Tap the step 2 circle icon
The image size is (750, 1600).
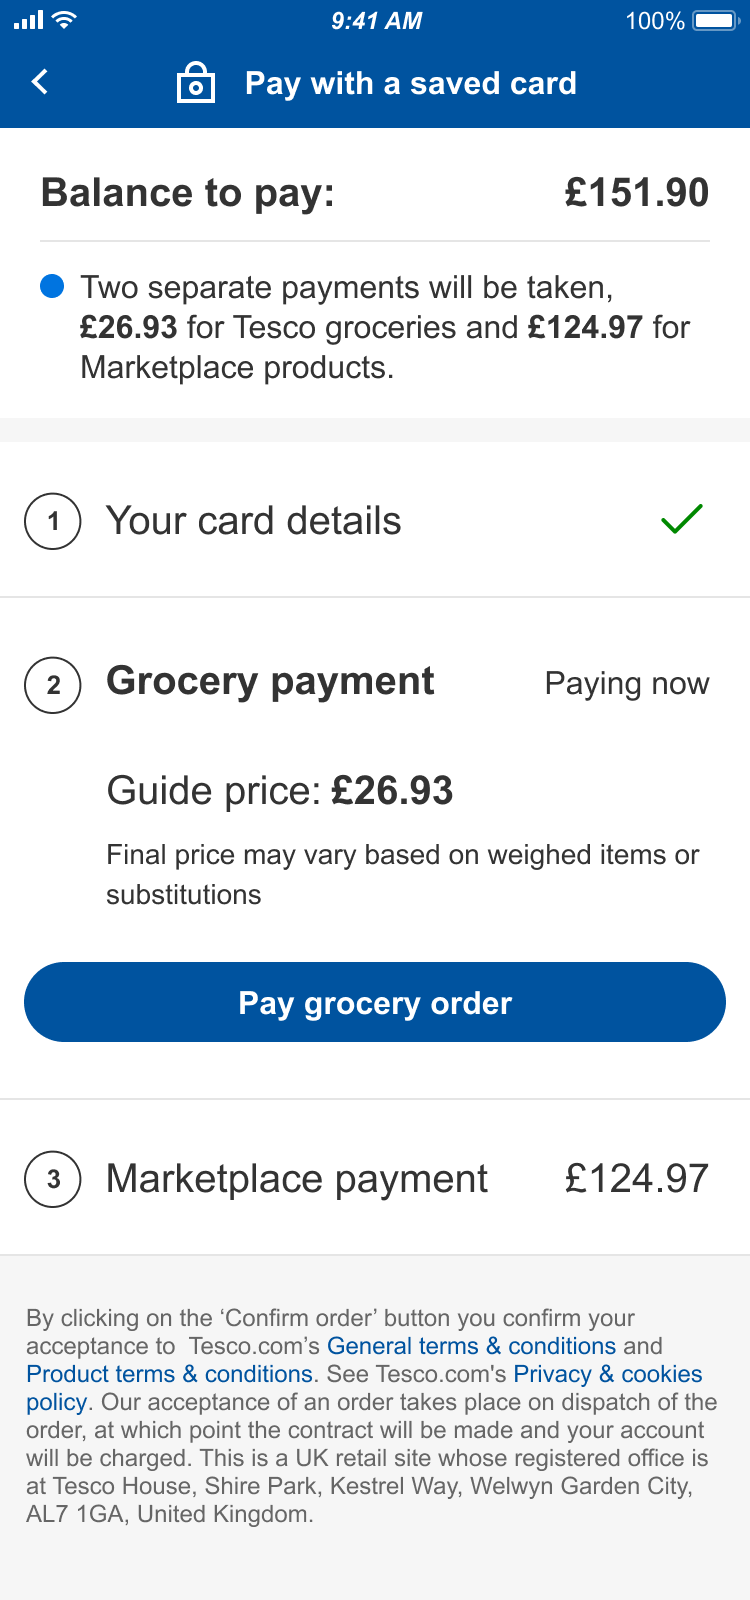coord(53,685)
